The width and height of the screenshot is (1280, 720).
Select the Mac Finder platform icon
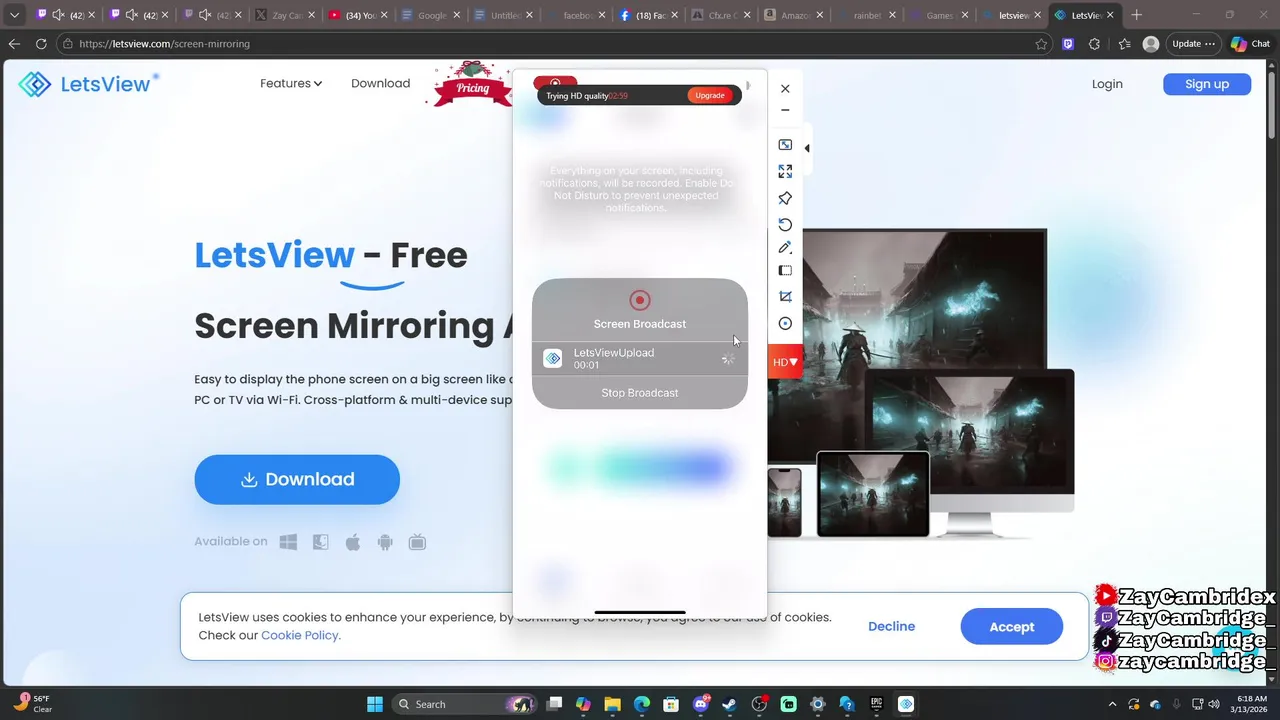pyautogui.click(x=320, y=542)
